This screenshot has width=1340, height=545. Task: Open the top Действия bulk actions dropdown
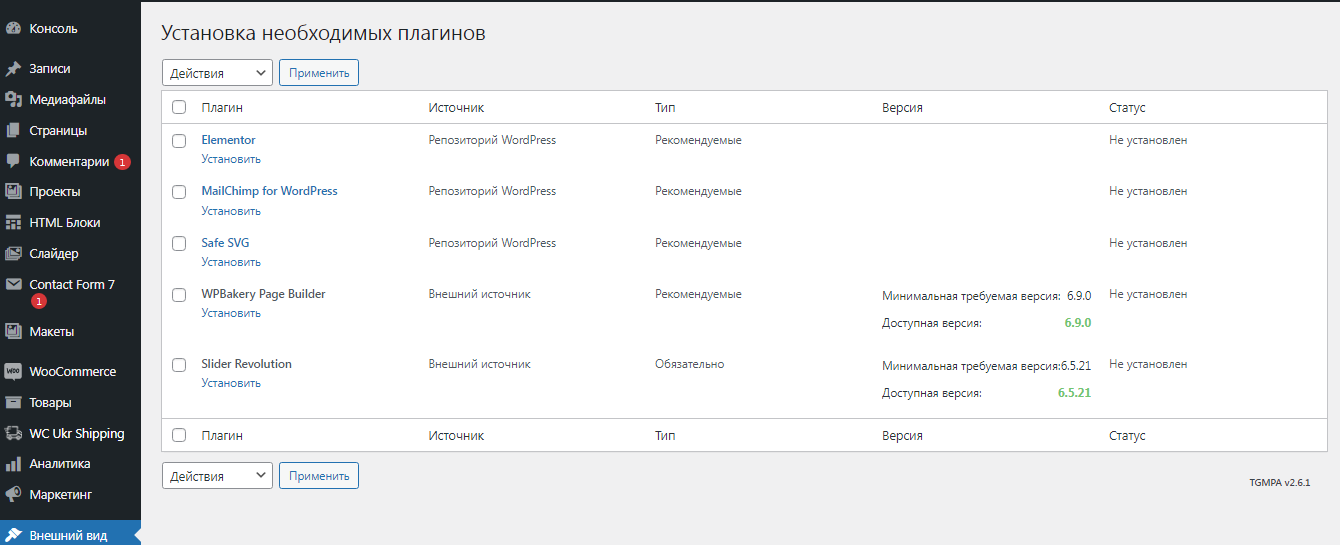point(217,73)
